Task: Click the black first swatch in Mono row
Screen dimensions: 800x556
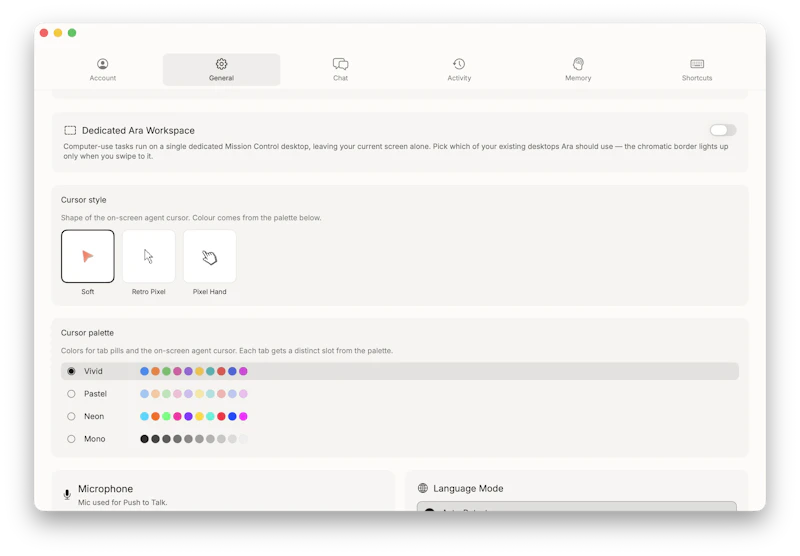Action: pyautogui.click(x=144, y=439)
